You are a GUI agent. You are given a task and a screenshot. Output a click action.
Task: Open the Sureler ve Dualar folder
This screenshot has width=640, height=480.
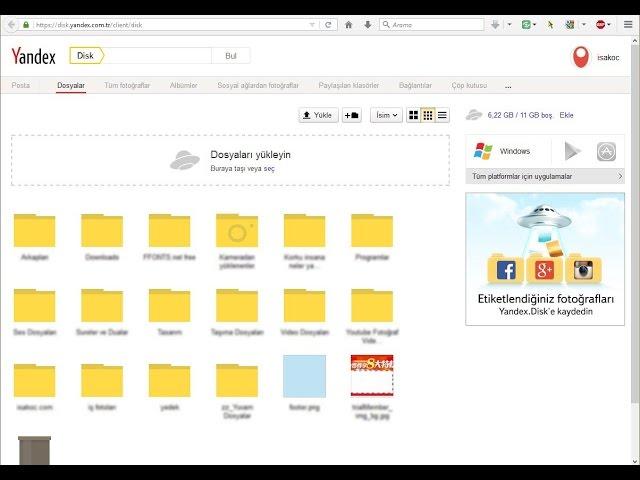102,306
